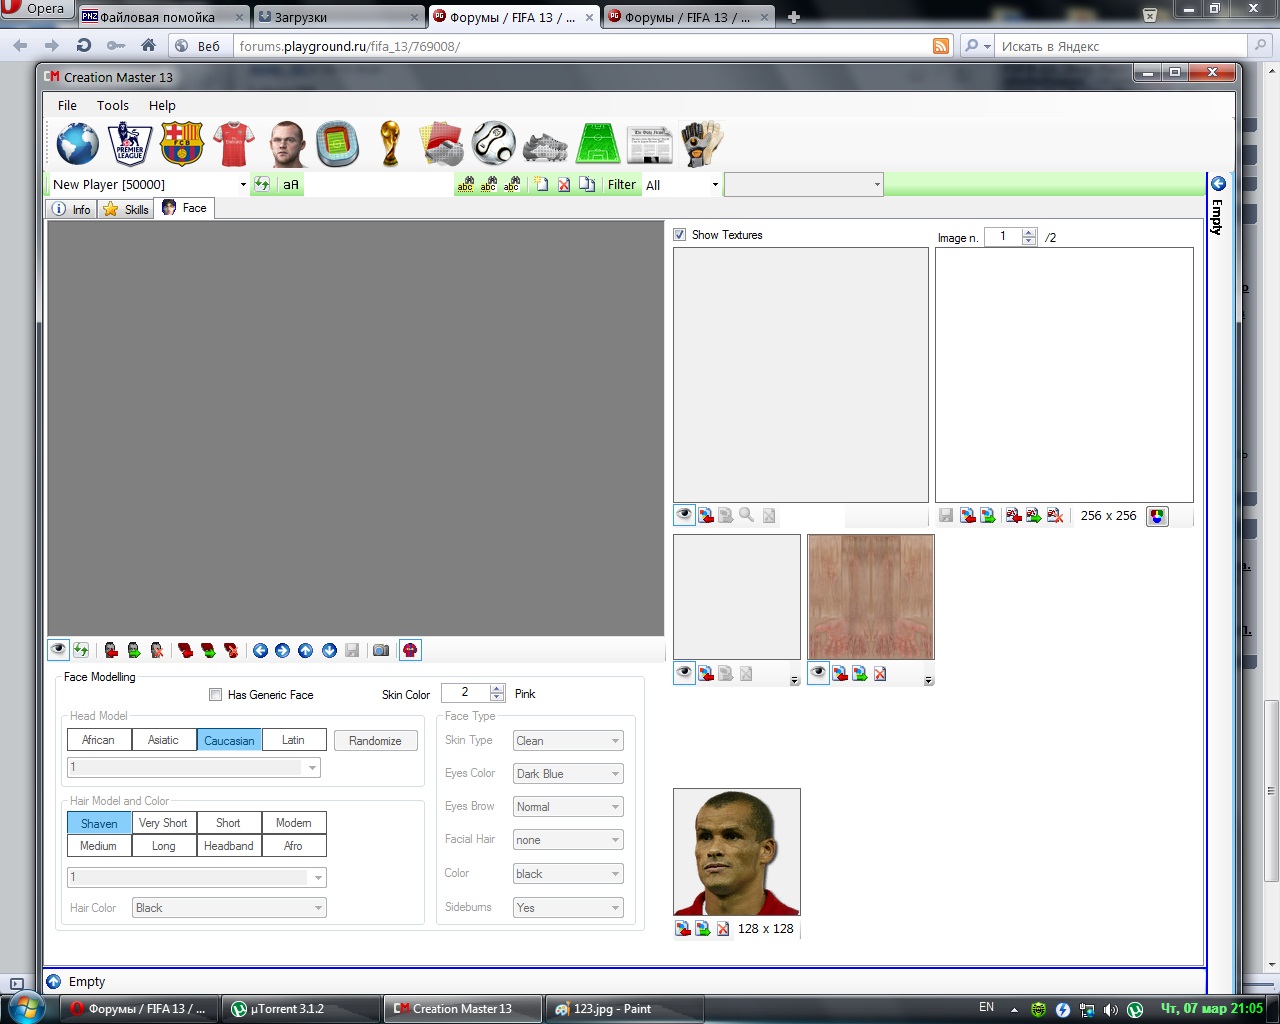
Task: Enable the Has Generic Face checkbox
Action: pyautogui.click(x=215, y=695)
